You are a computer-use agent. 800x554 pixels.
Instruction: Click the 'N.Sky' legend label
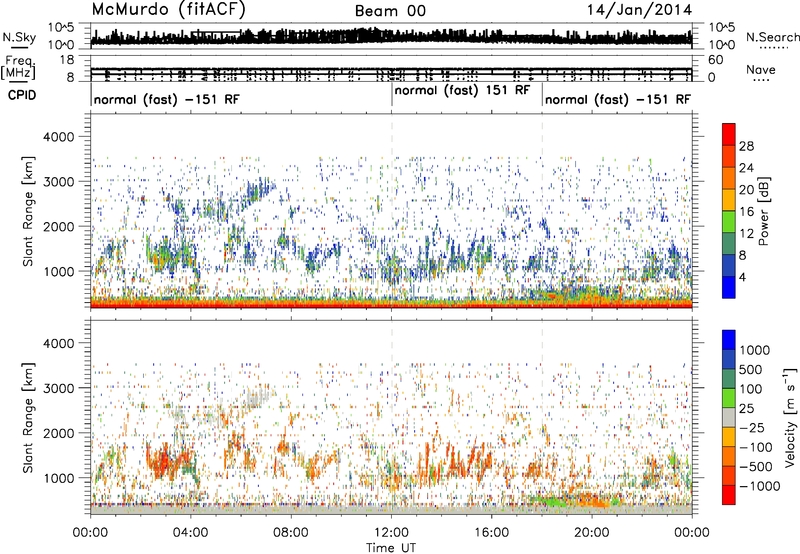[x=19, y=37]
